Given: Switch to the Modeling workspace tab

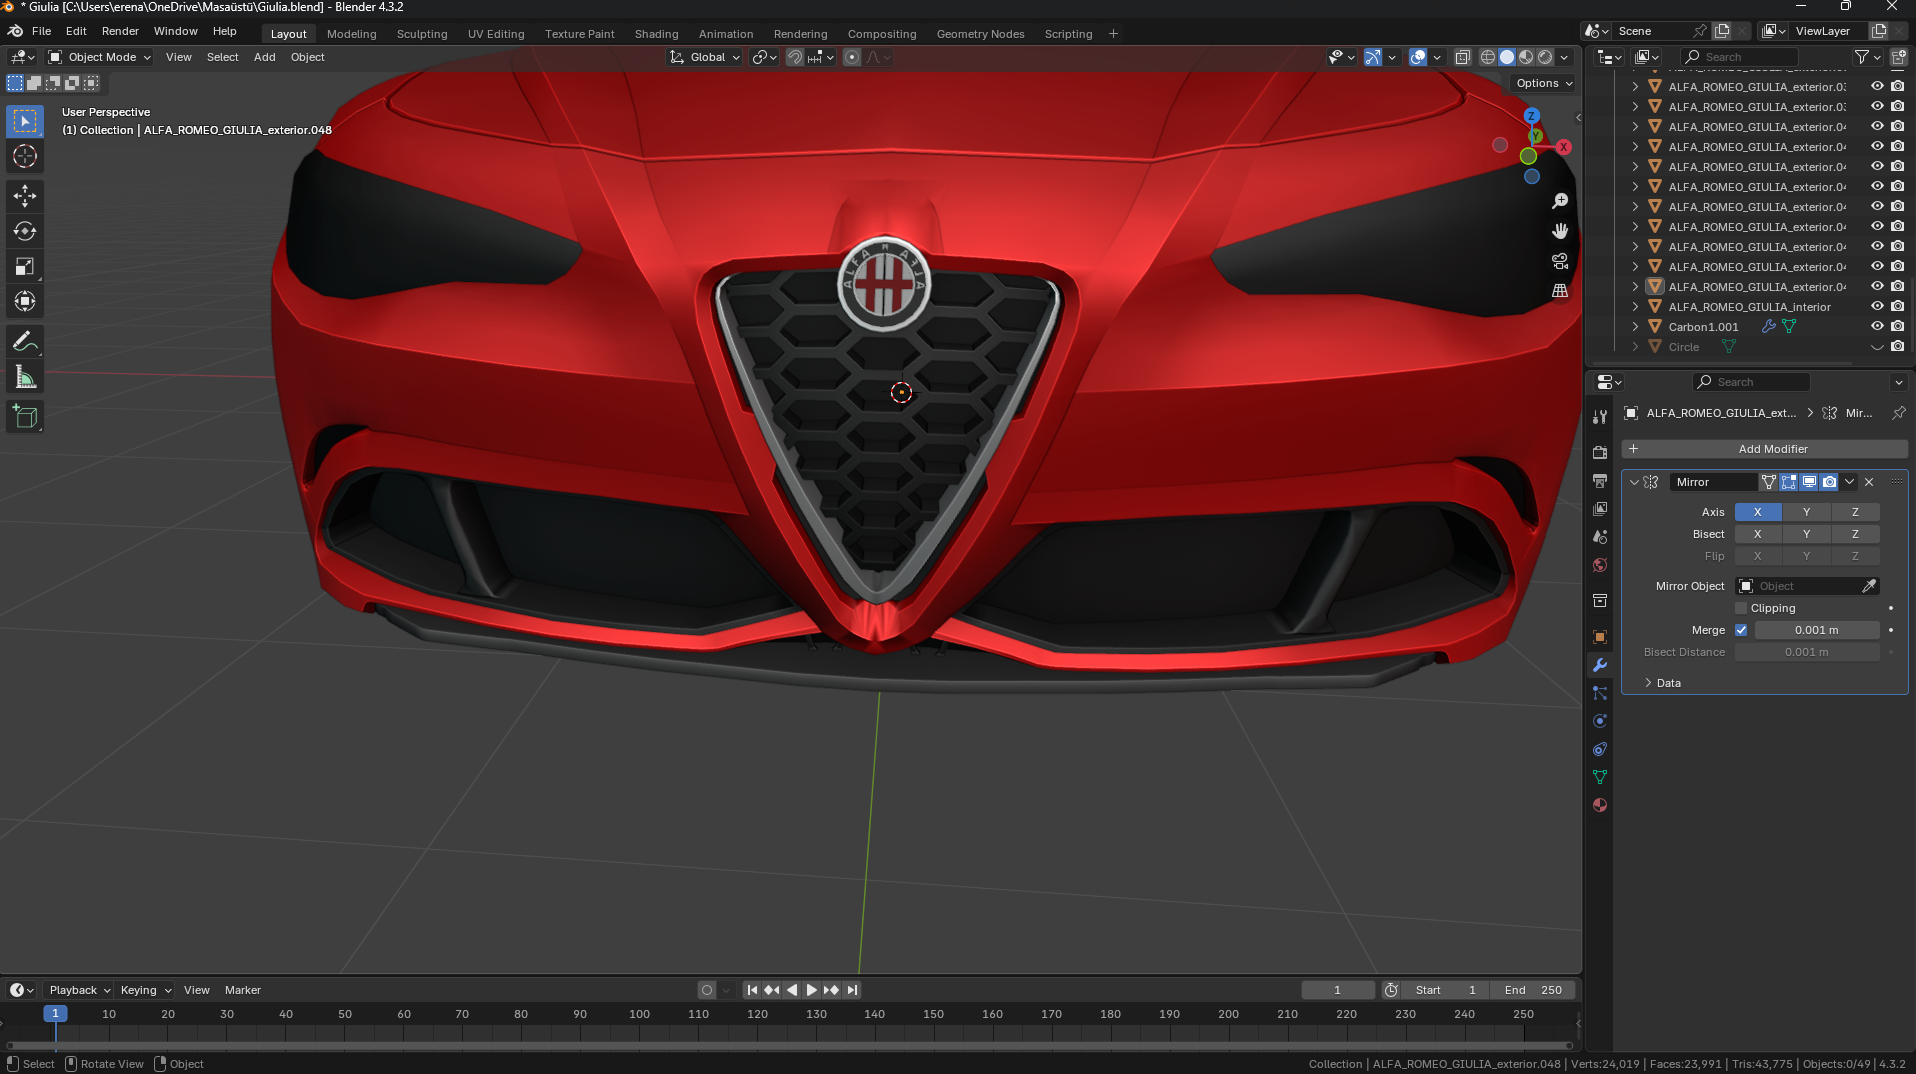Looking at the screenshot, I should (351, 34).
